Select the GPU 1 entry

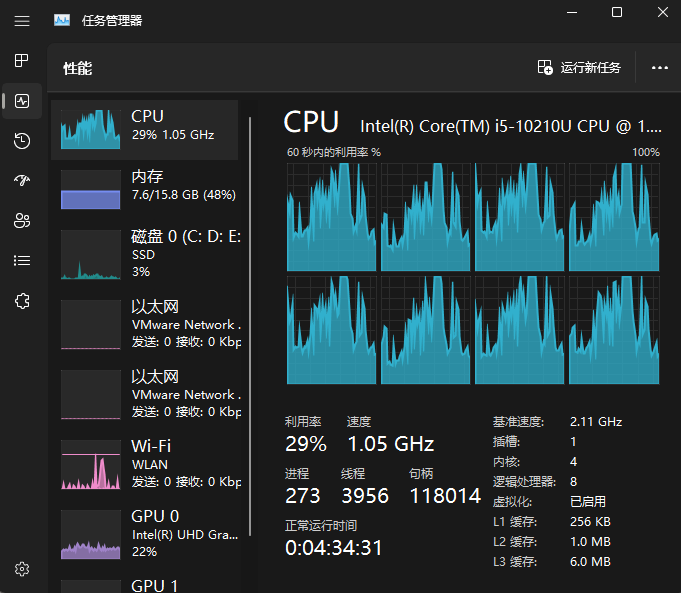144,583
